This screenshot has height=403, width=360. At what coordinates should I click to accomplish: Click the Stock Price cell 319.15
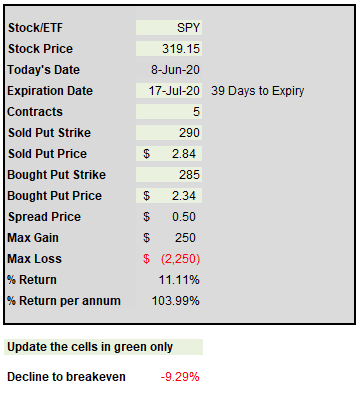[x=169, y=49]
